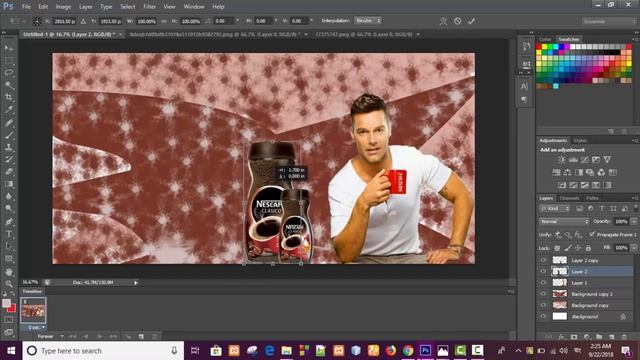Click the Windows search box

[x=103, y=351]
